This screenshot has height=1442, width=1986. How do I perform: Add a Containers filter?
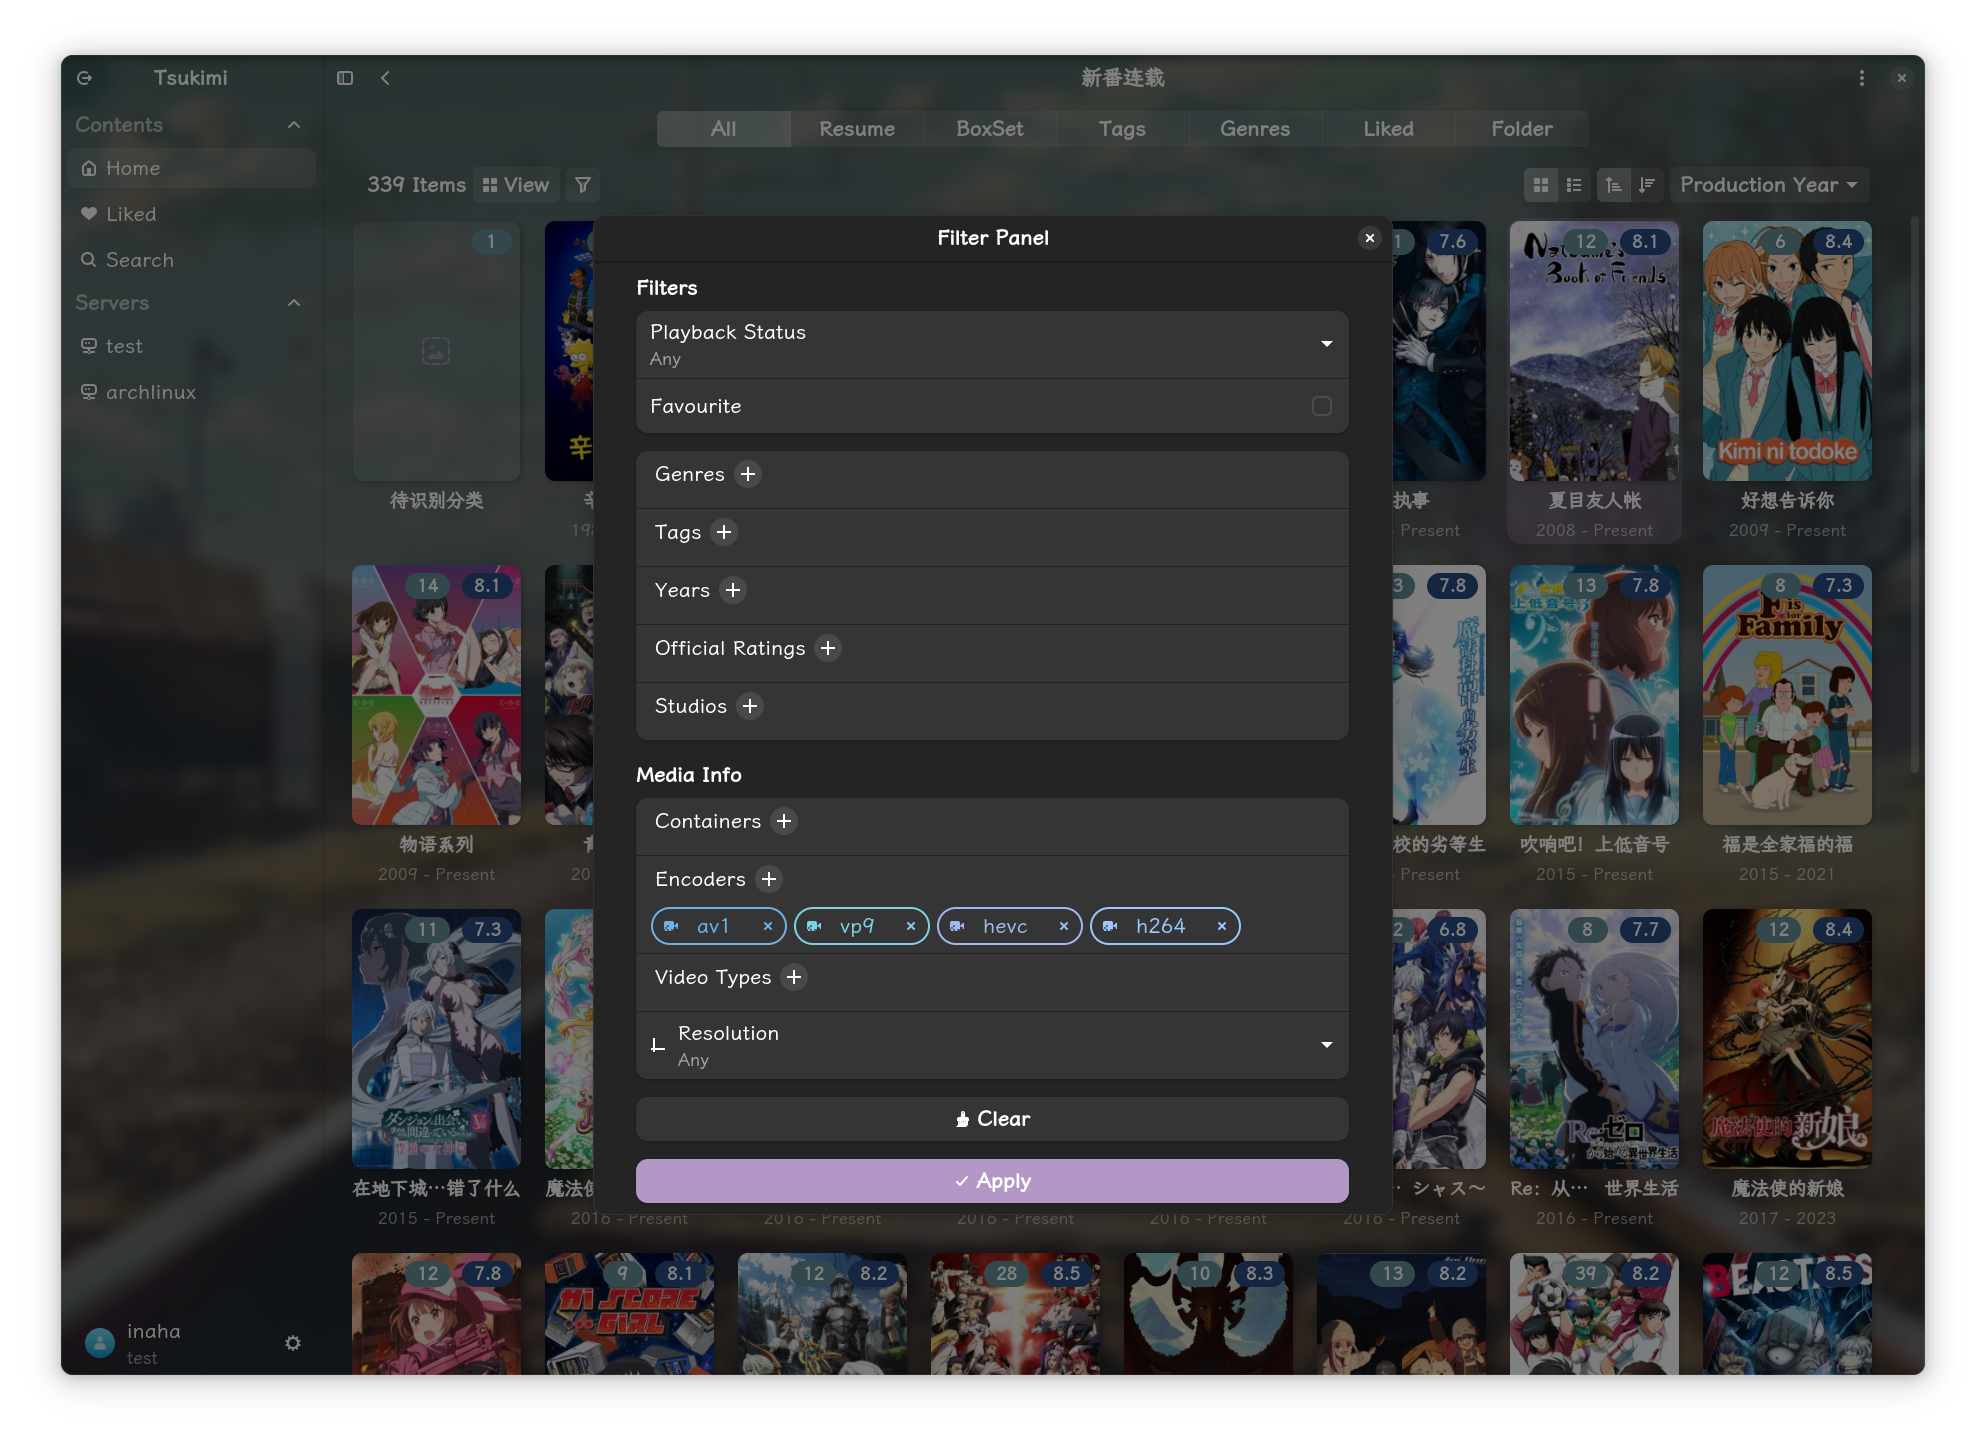point(784,821)
